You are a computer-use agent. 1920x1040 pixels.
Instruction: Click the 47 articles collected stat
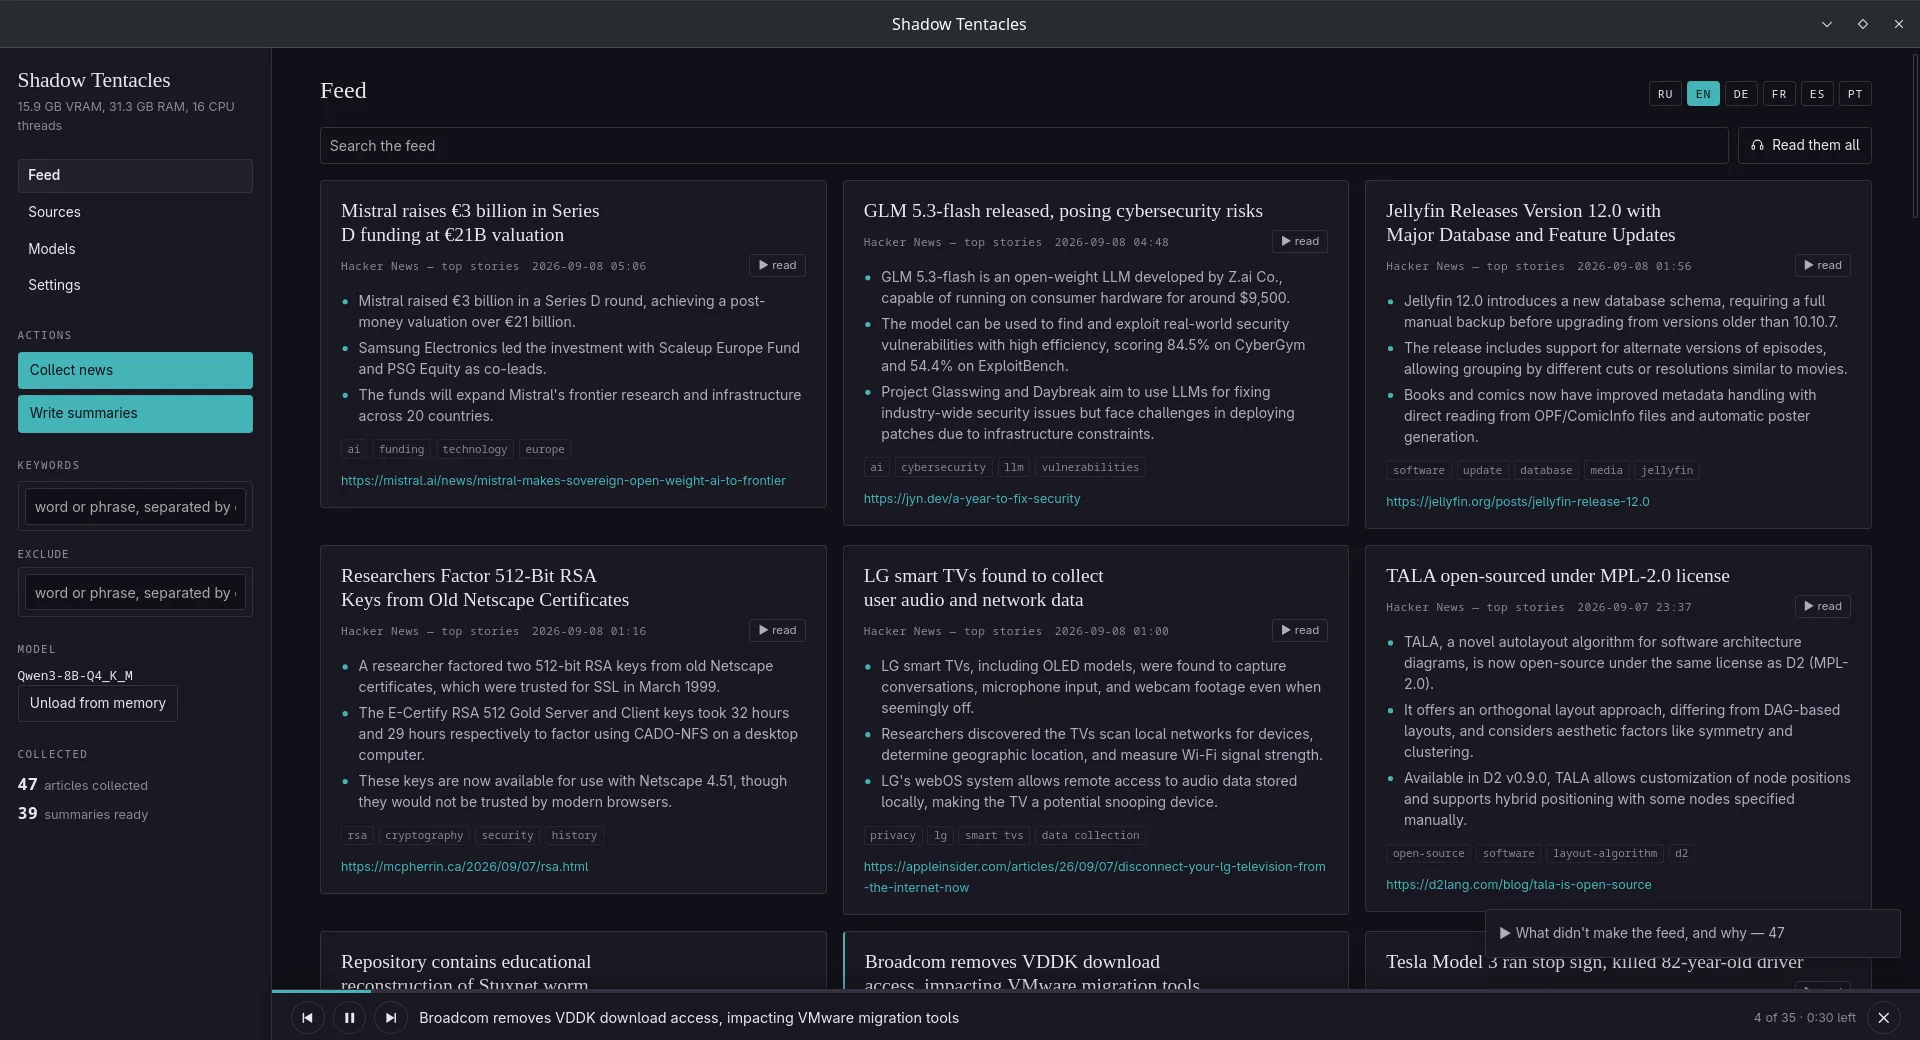[82, 785]
